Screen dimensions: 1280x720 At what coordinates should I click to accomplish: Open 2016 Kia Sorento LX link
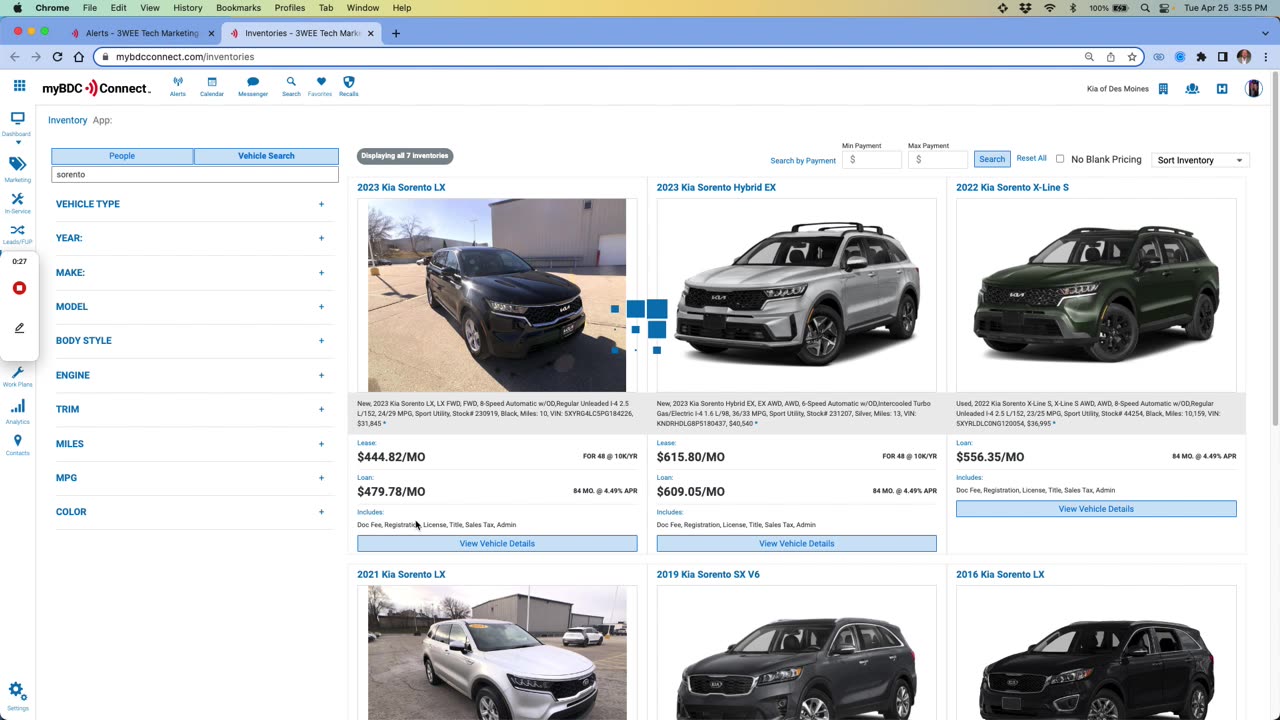click(1000, 575)
